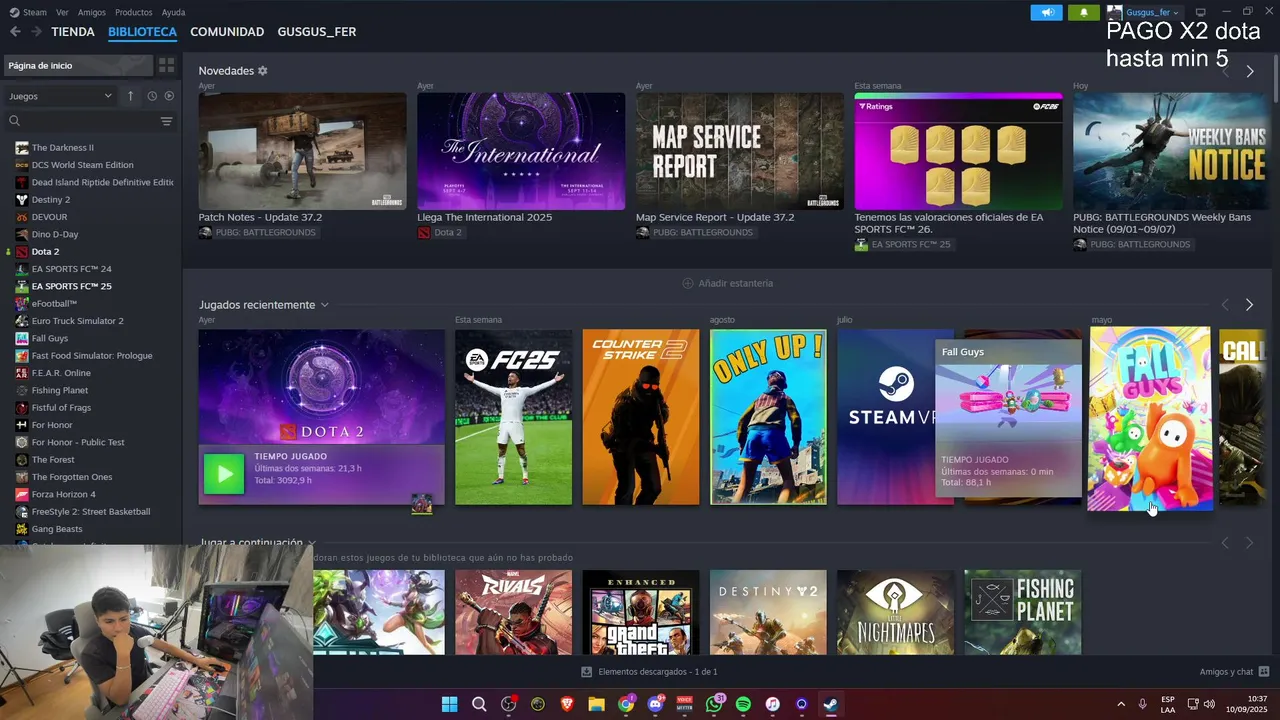Advance Jugados recientemente shelf right arrow
The width and height of the screenshot is (1280, 720).
[x=1249, y=305]
